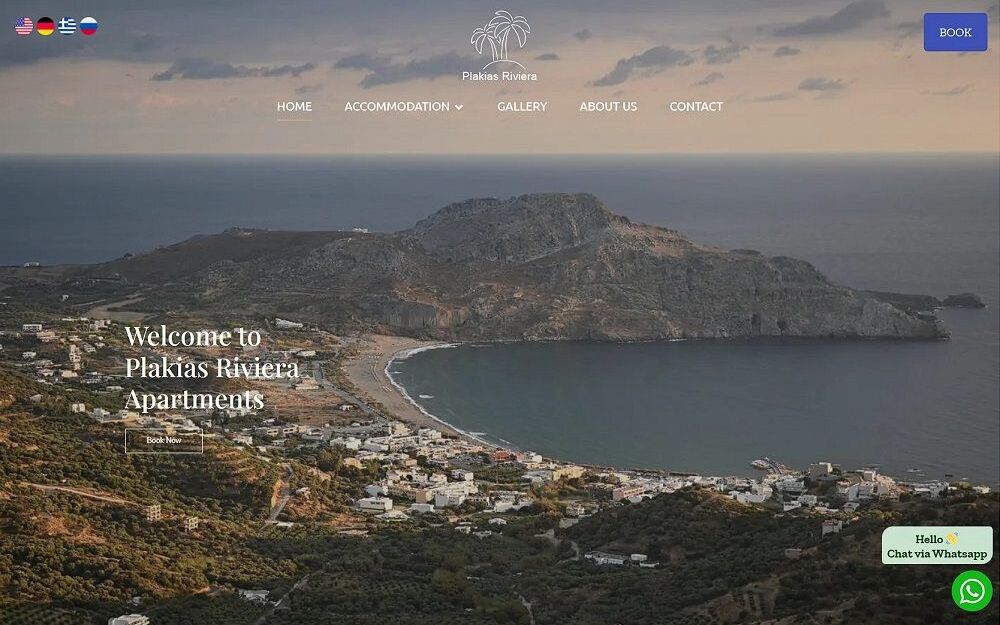Switch language using the US flag
This screenshot has width=1000, height=625.
pyautogui.click(x=24, y=26)
